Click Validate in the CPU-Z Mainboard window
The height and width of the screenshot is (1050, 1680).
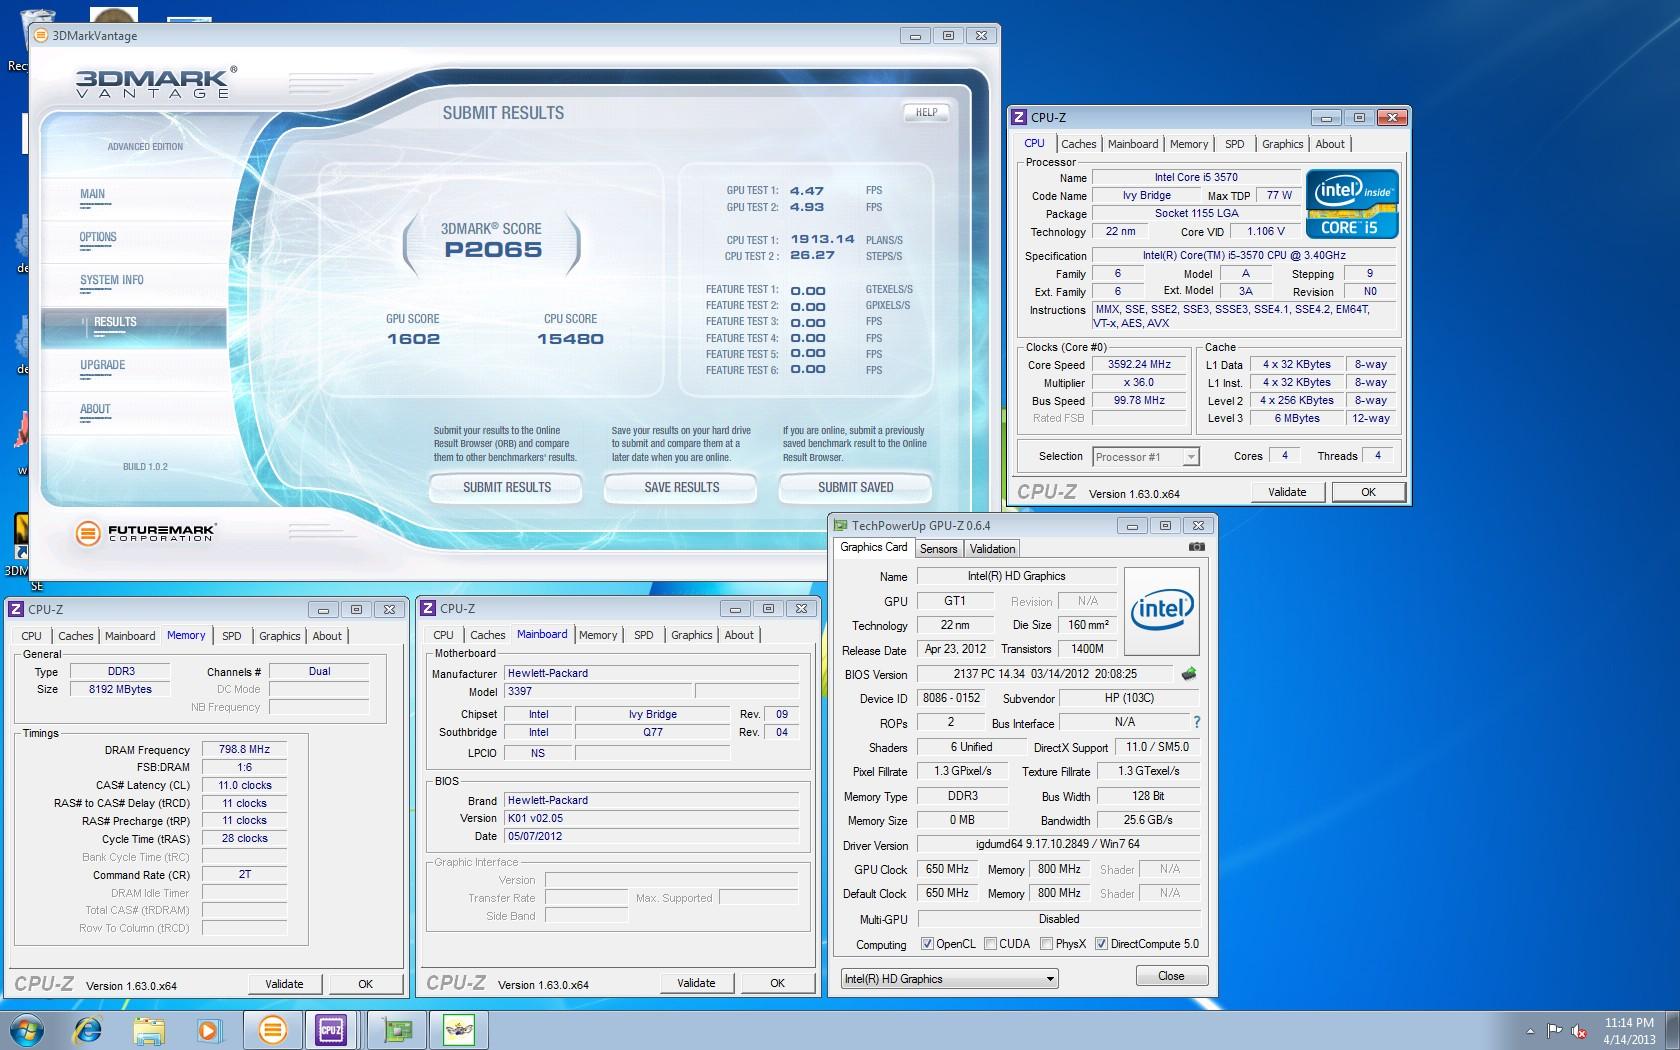pyautogui.click(x=696, y=983)
